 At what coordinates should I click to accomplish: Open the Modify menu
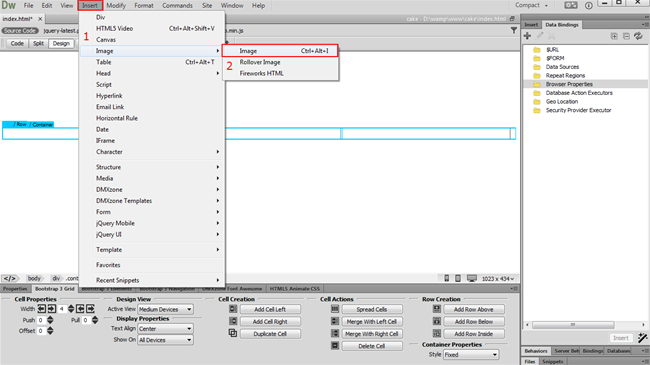116,5
